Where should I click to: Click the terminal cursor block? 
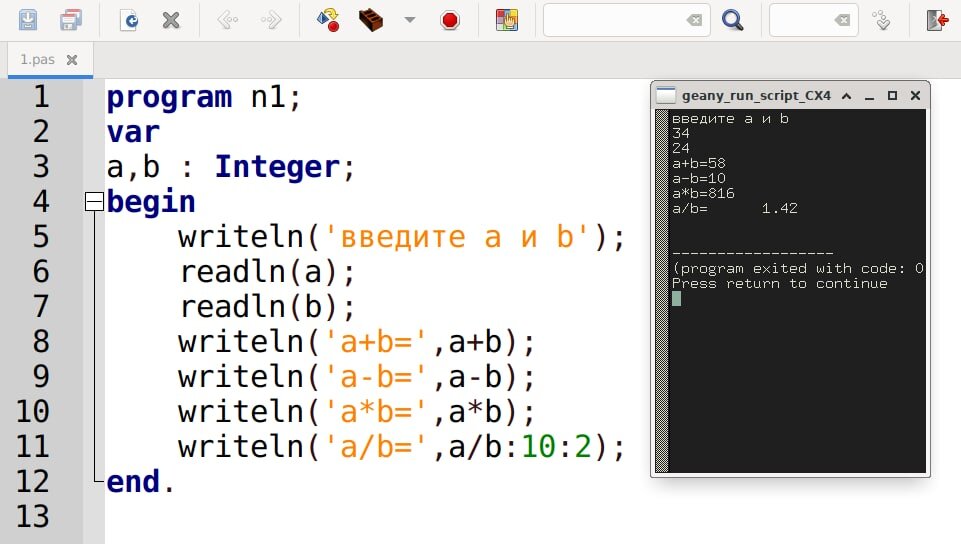(676, 298)
